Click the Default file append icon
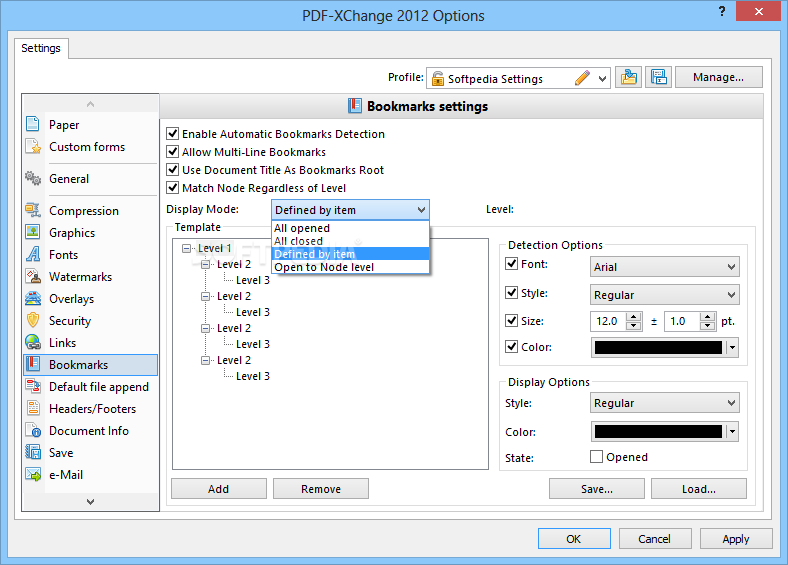The height and width of the screenshot is (565, 788). [x=33, y=386]
